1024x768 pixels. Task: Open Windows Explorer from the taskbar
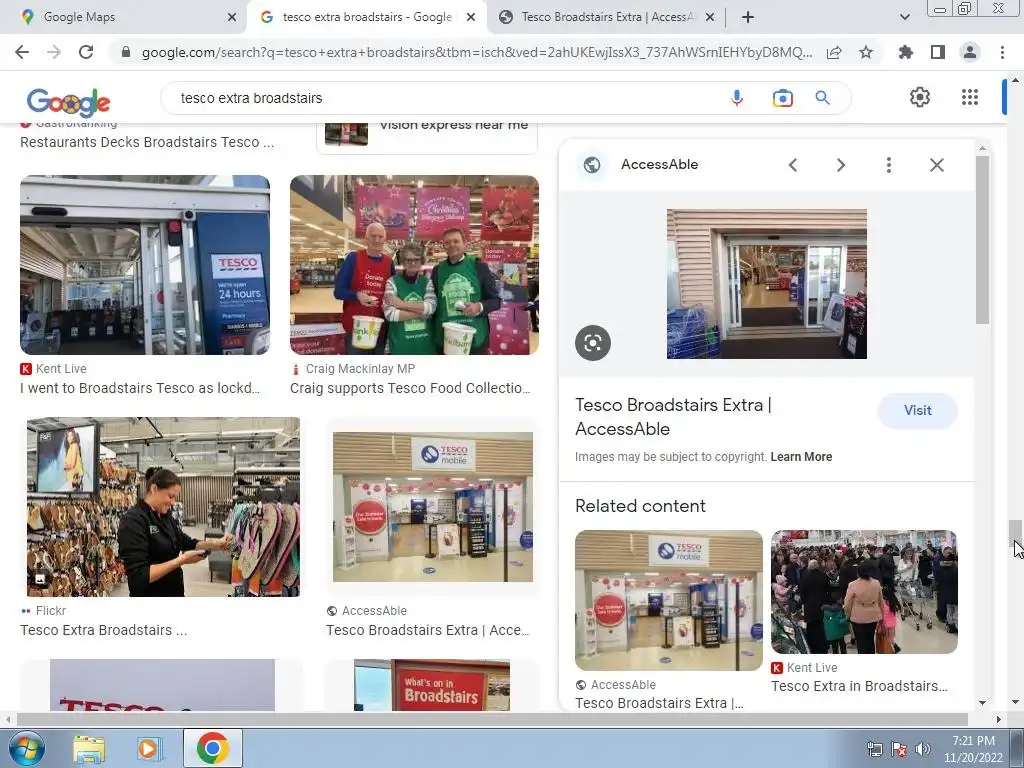89,749
